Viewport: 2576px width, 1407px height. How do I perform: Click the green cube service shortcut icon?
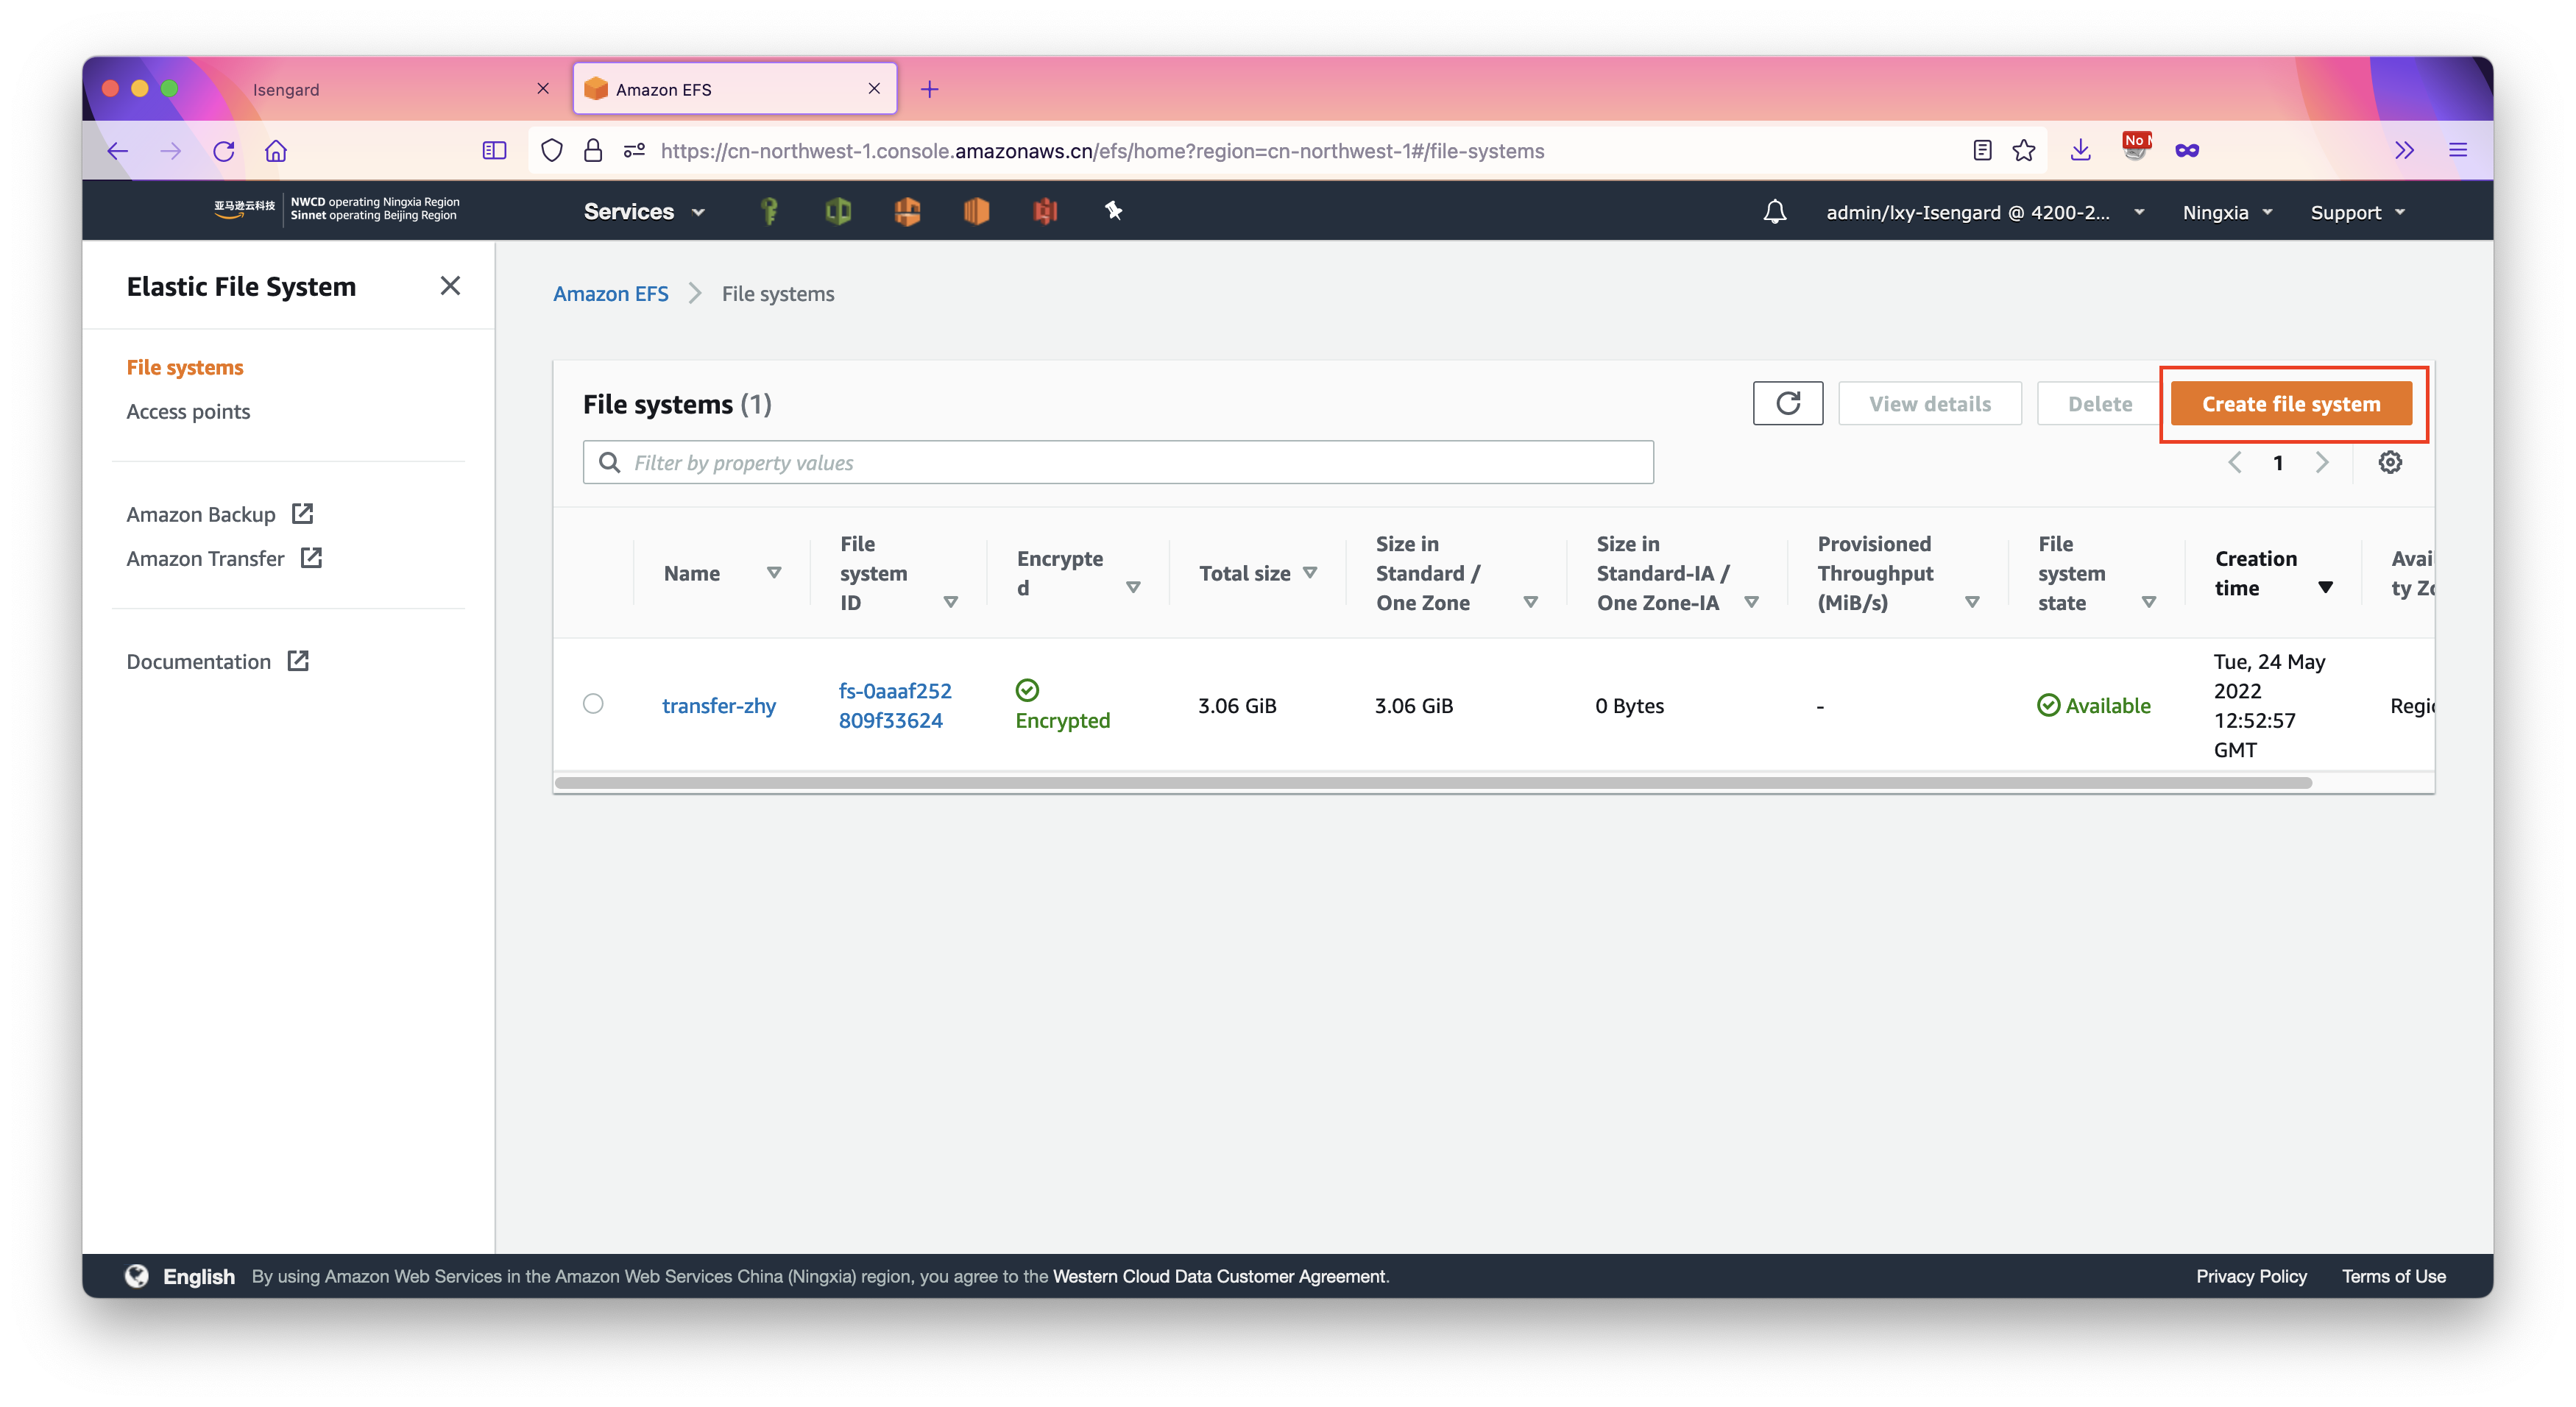coord(838,211)
